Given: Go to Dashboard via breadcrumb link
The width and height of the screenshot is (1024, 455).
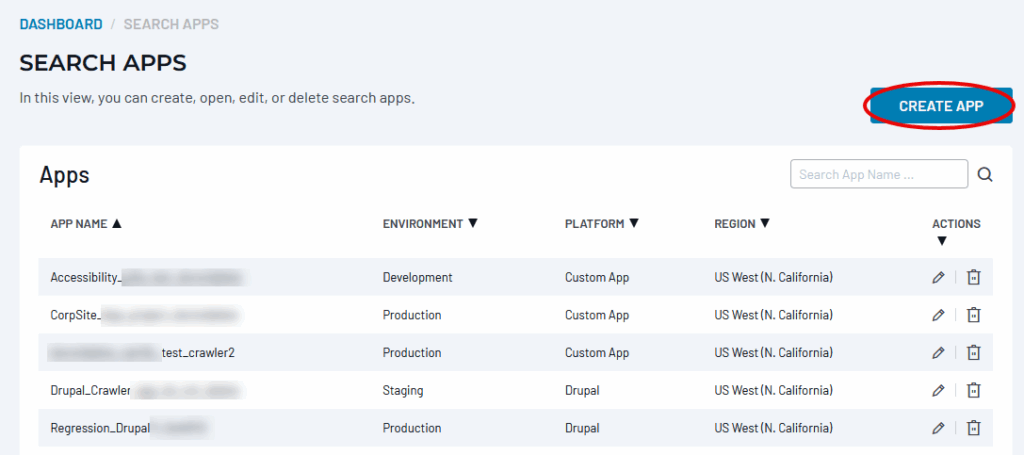Looking at the screenshot, I should click(61, 24).
